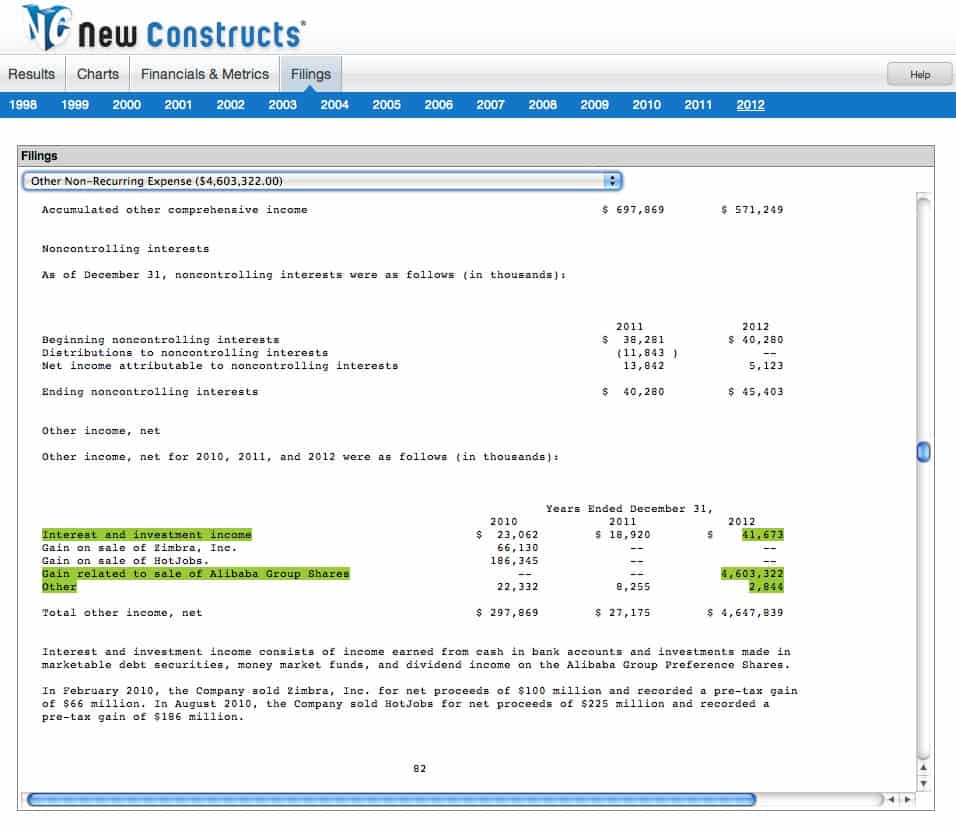Click the total value $ 4,647,839
This screenshot has width=956, height=834.
746,613
